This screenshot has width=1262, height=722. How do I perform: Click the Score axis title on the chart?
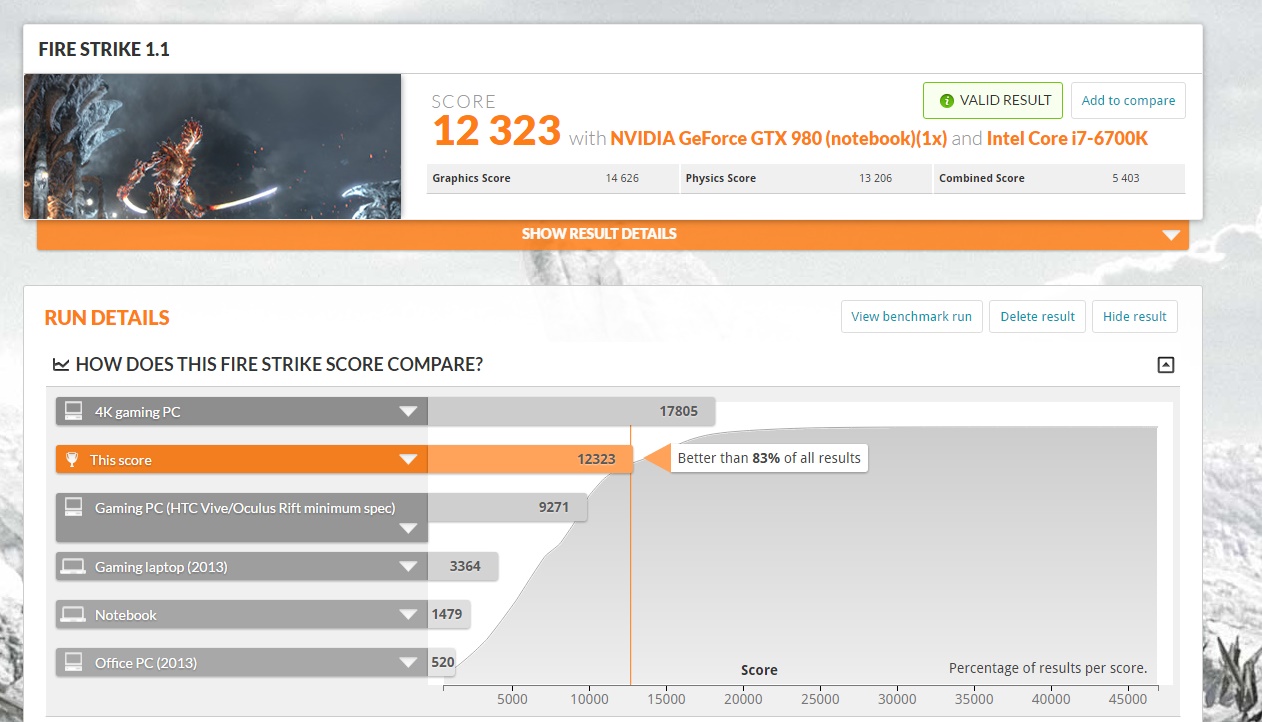(x=759, y=670)
